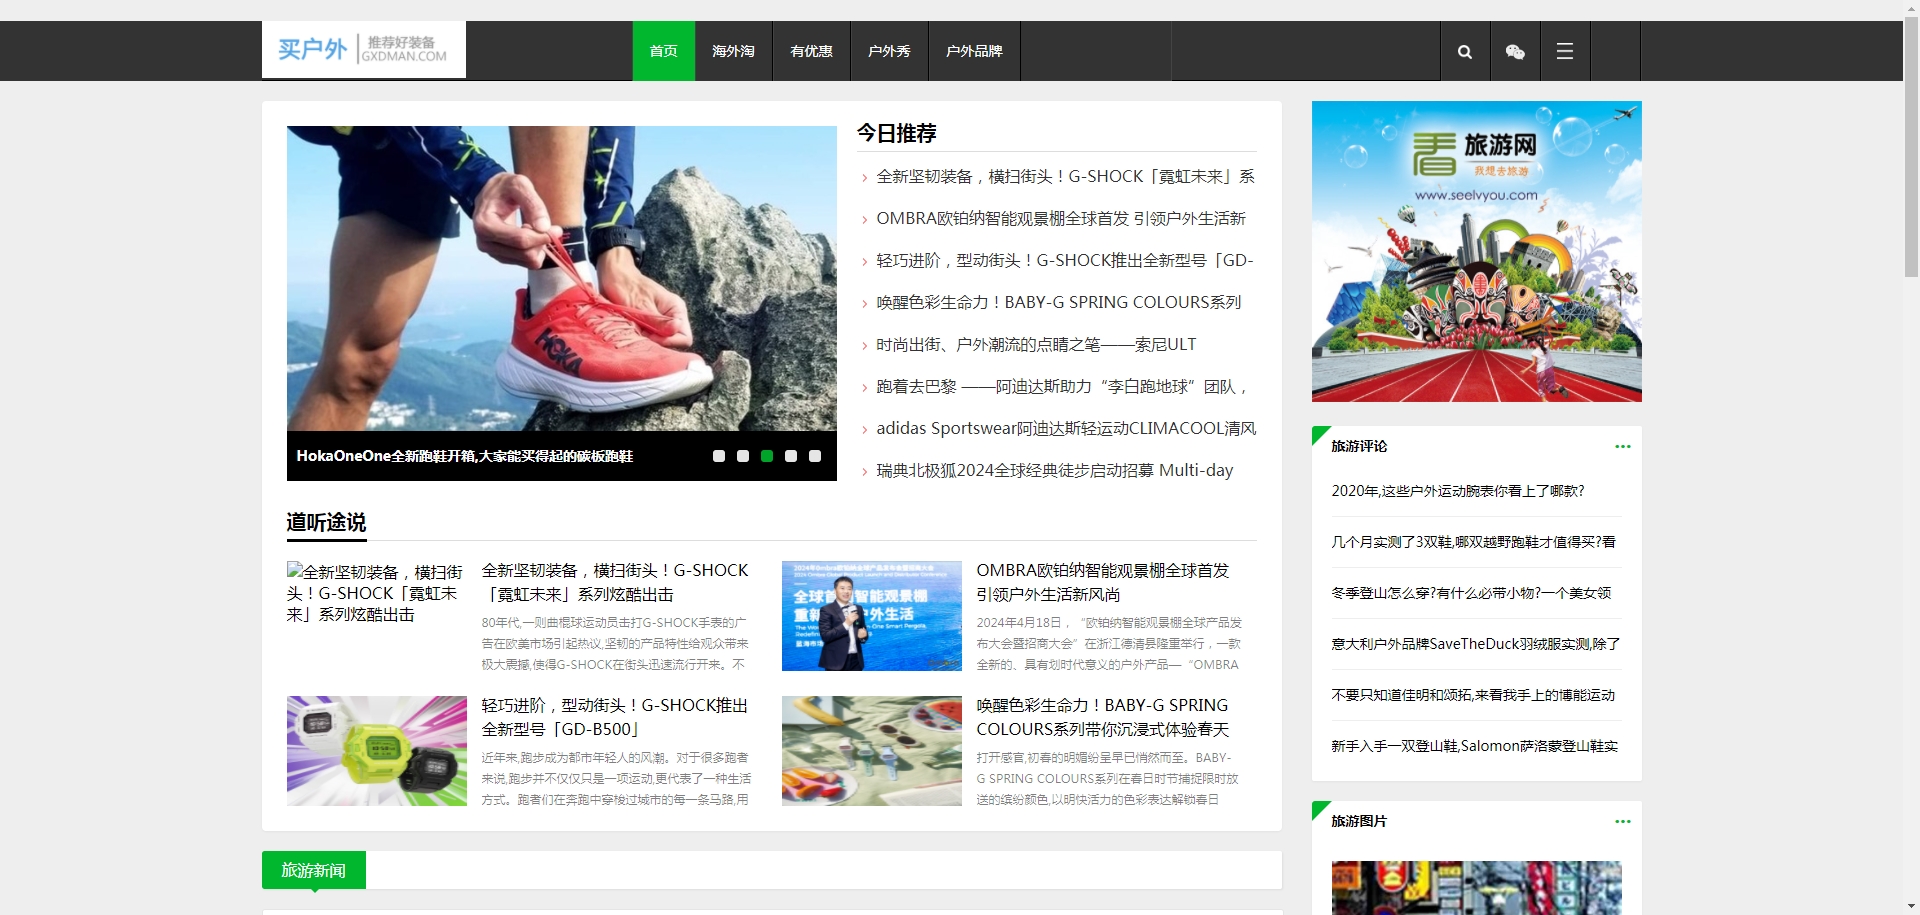Open article title OMBRA 引领户外生活新风尚
This screenshot has width=1920, height=915.
coord(1103,582)
